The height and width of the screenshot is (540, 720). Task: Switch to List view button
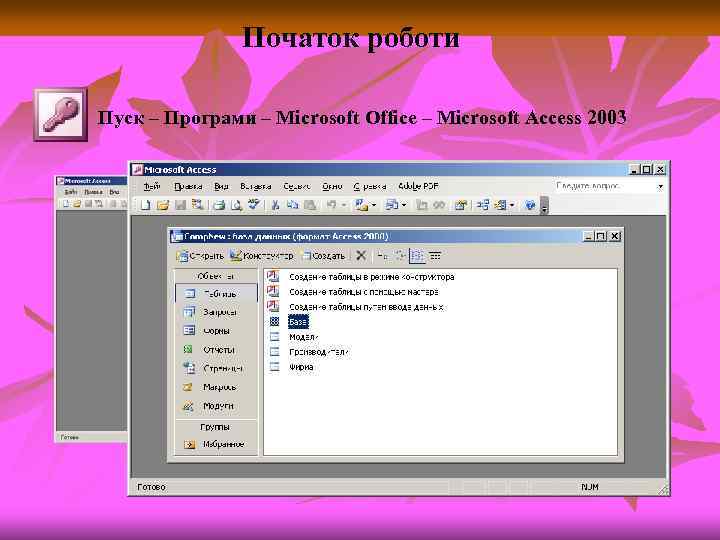pyautogui.click(x=417, y=256)
